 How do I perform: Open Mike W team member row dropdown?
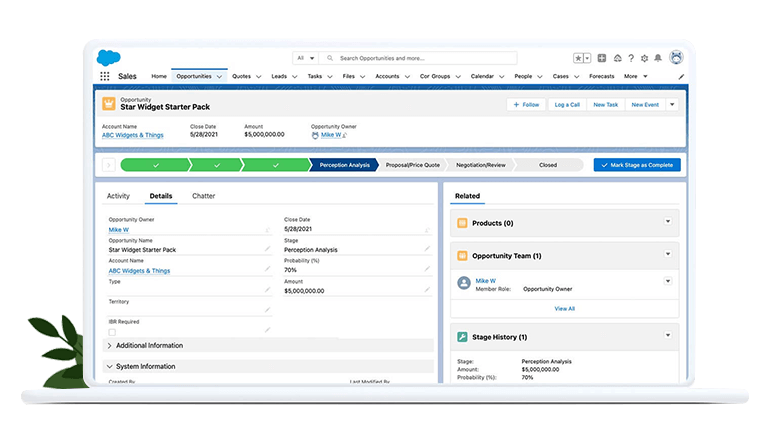click(668, 281)
